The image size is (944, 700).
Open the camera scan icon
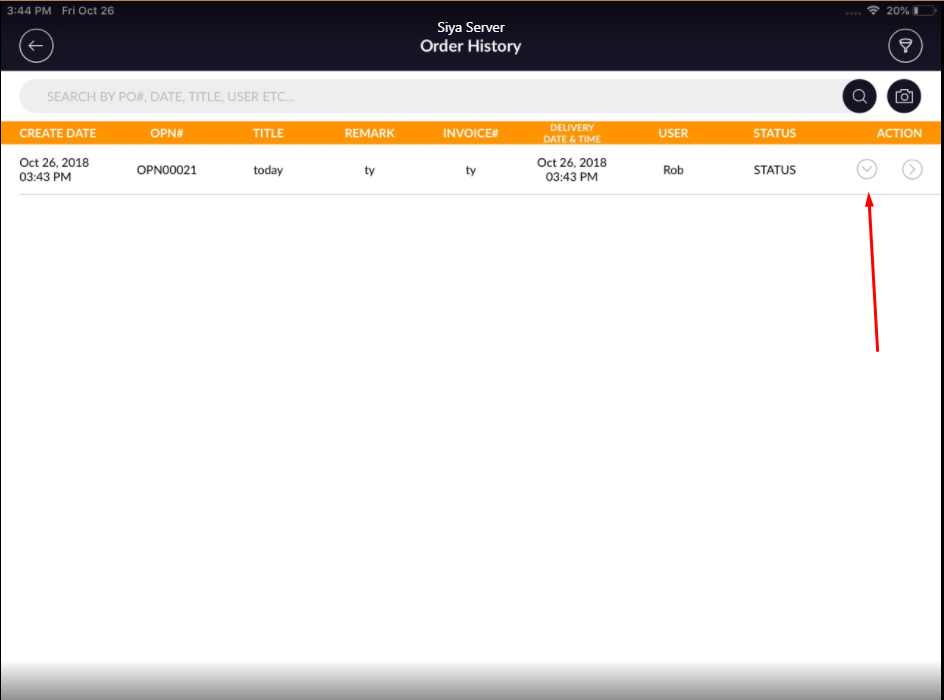(904, 96)
